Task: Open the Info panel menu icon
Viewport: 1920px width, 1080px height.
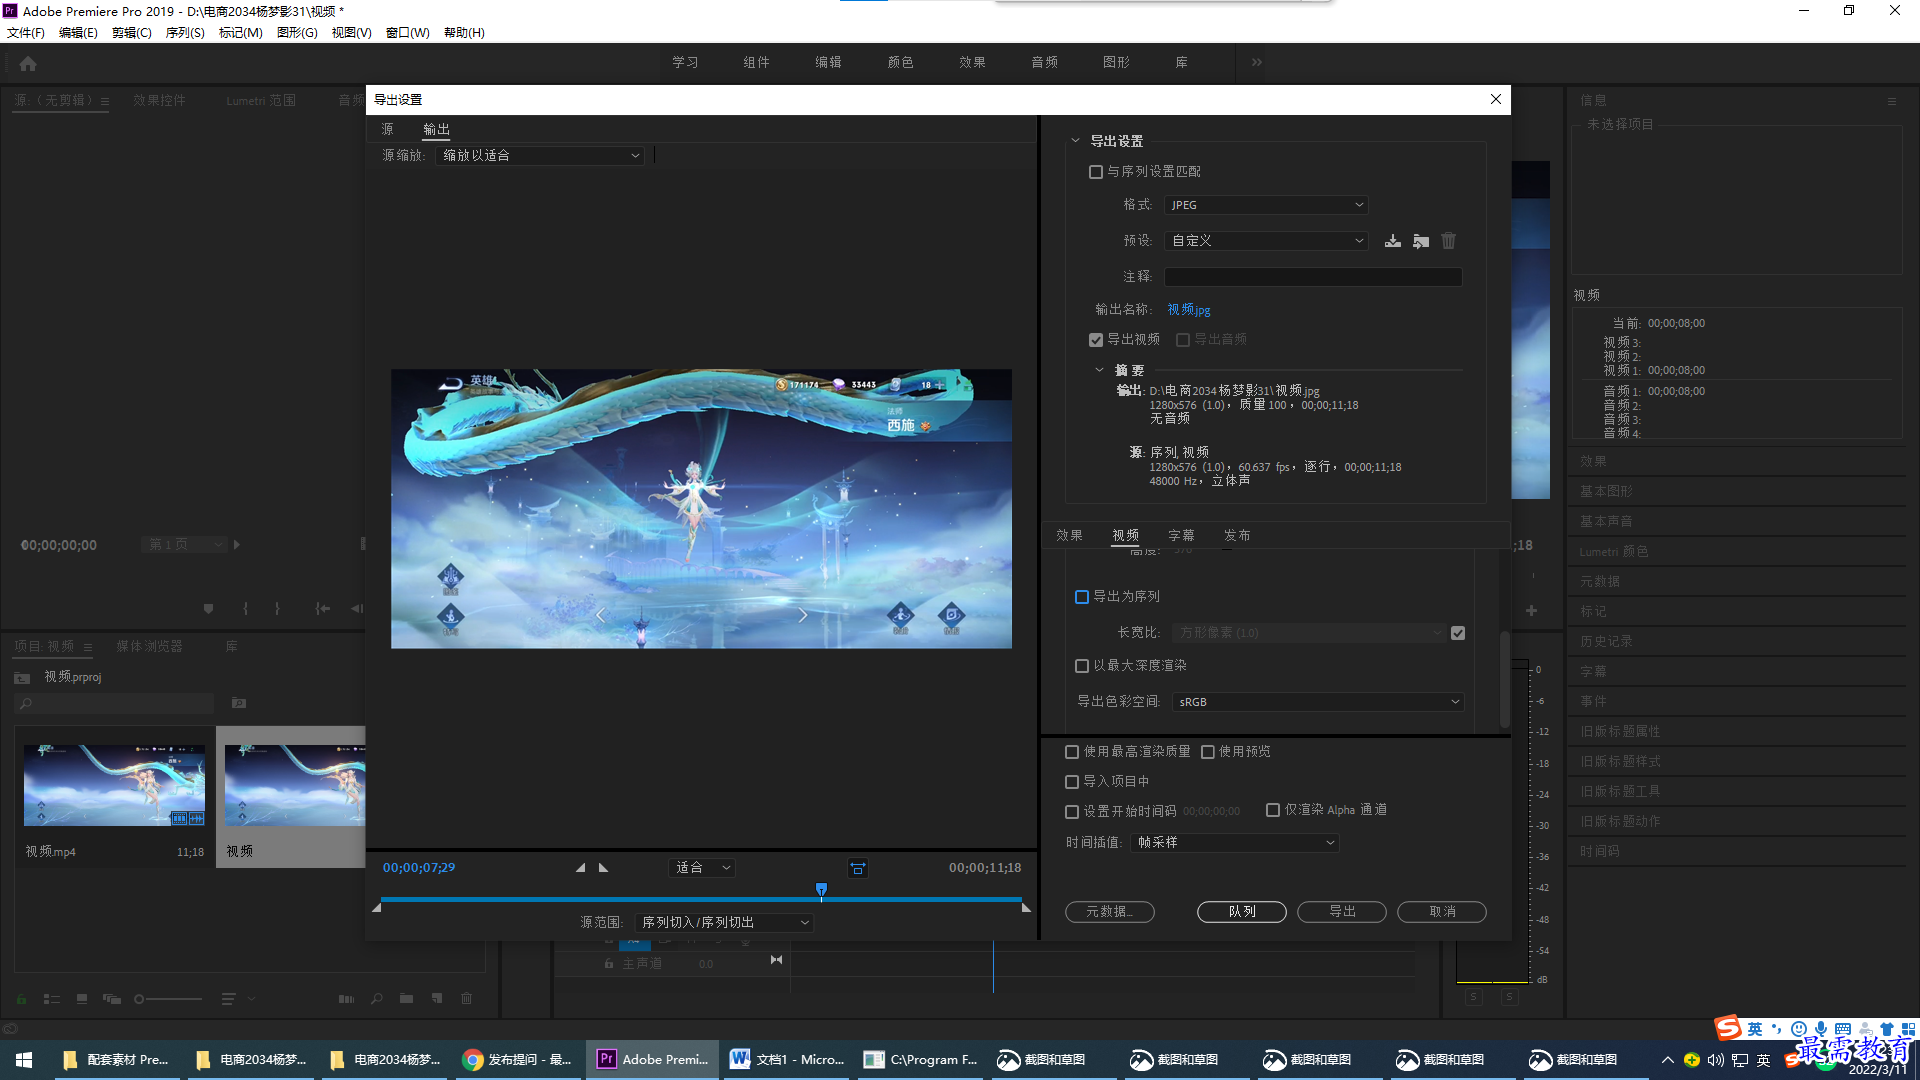Action: coord(1891,101)
